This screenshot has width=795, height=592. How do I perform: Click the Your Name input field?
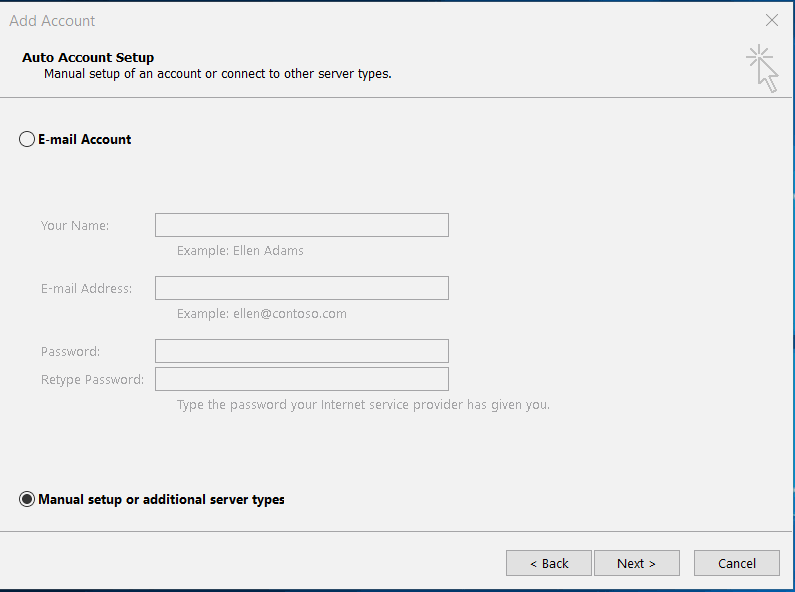[302, 225]
